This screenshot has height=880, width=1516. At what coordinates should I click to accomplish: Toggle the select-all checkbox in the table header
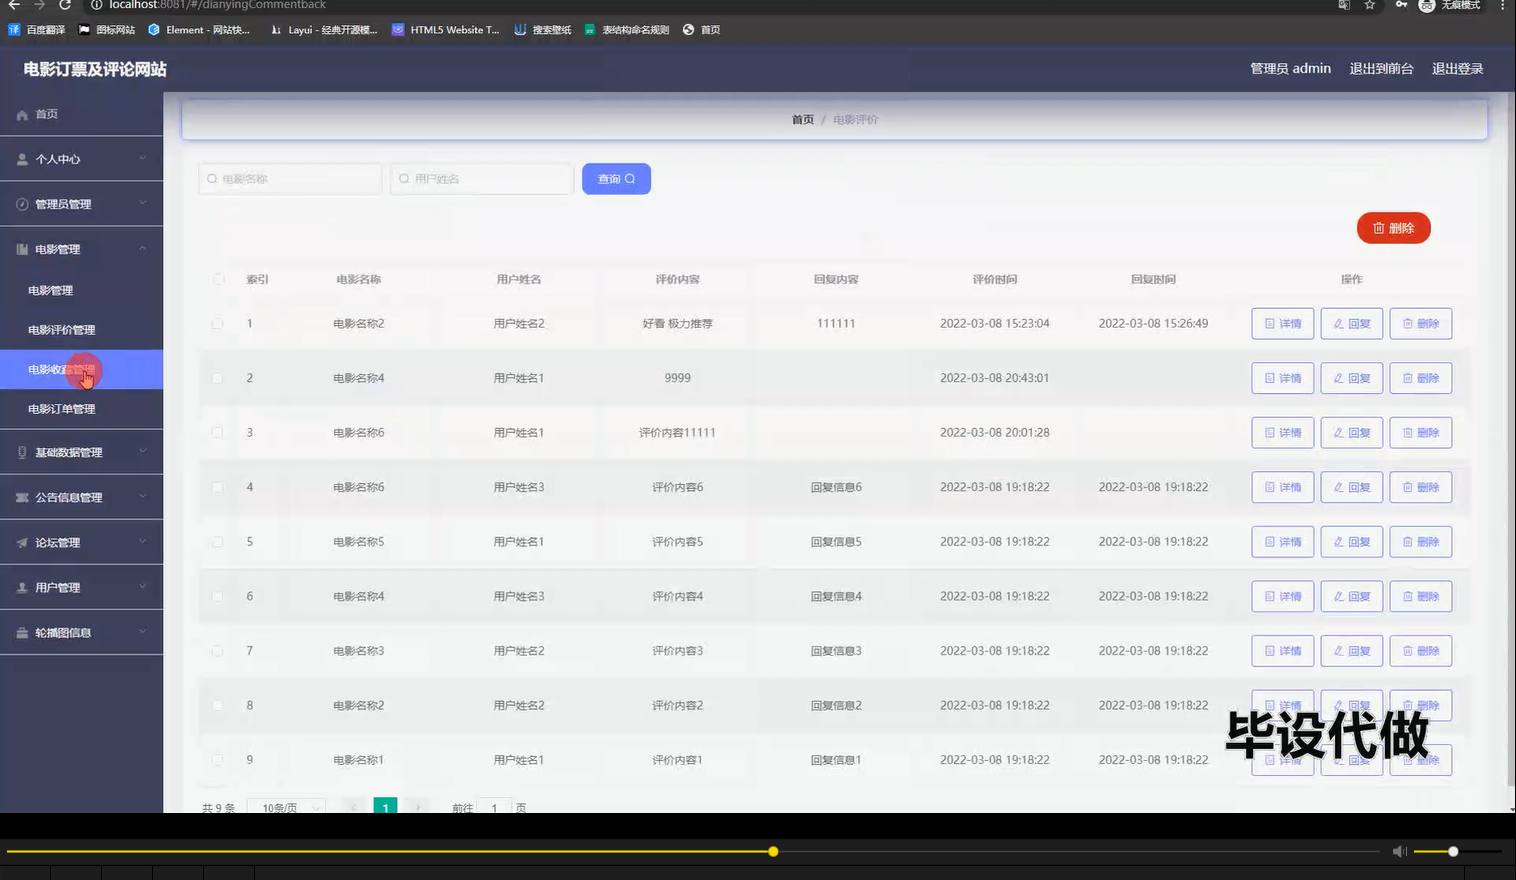click(218, 279)
